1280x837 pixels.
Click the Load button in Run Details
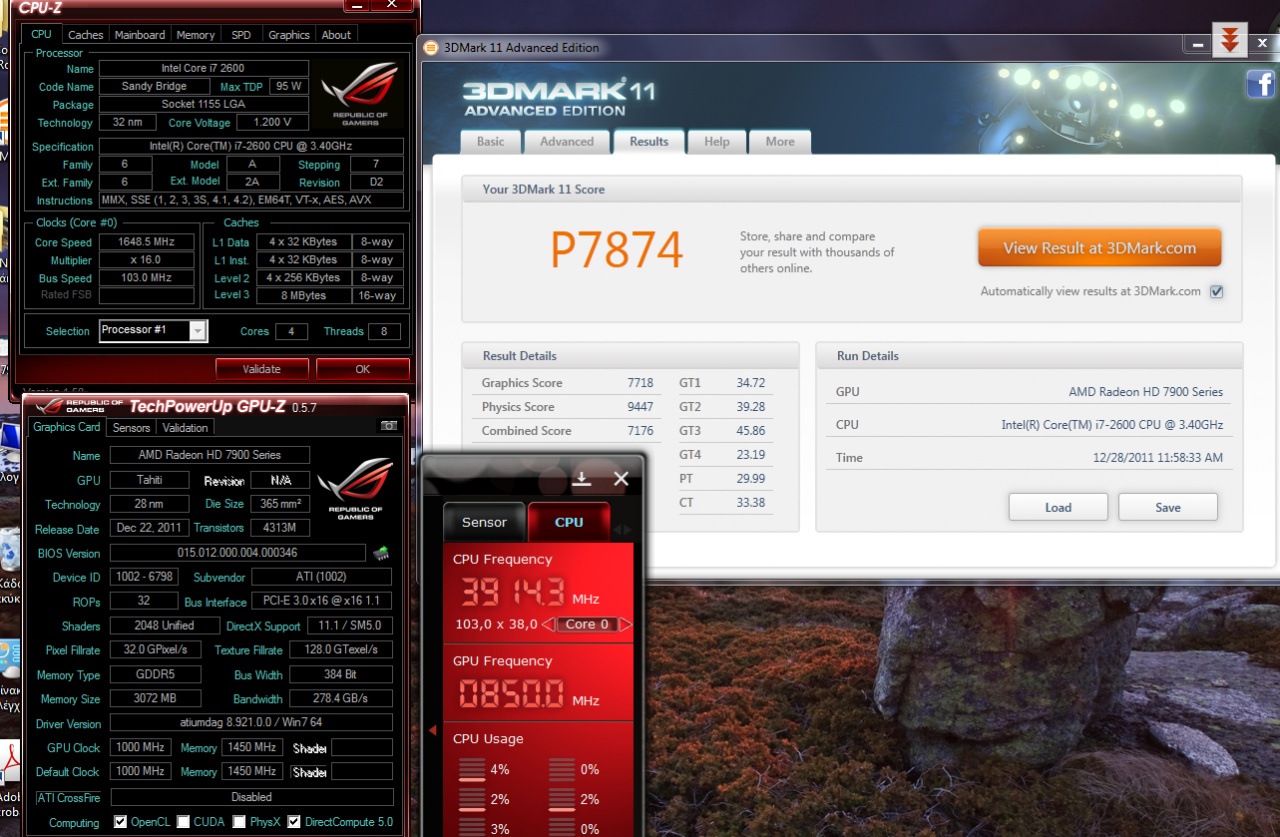click(x=1058, y=507)
